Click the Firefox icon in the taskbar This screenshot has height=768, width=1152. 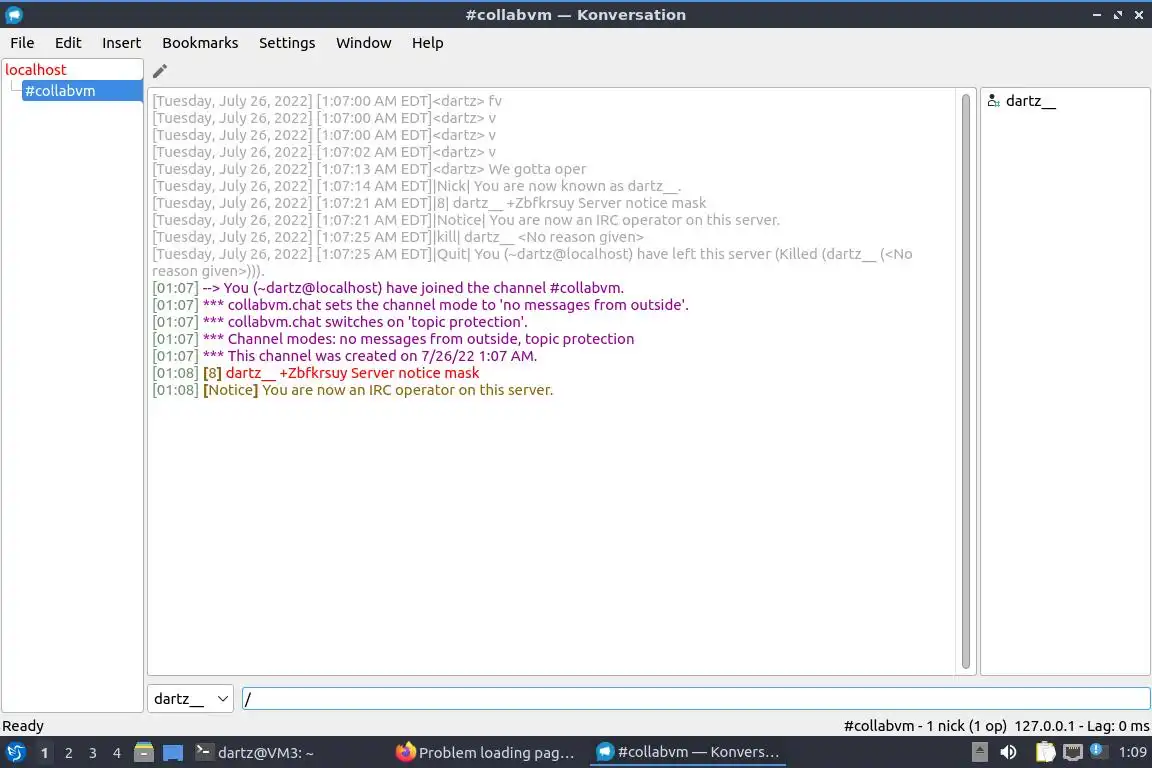[405, 752]
